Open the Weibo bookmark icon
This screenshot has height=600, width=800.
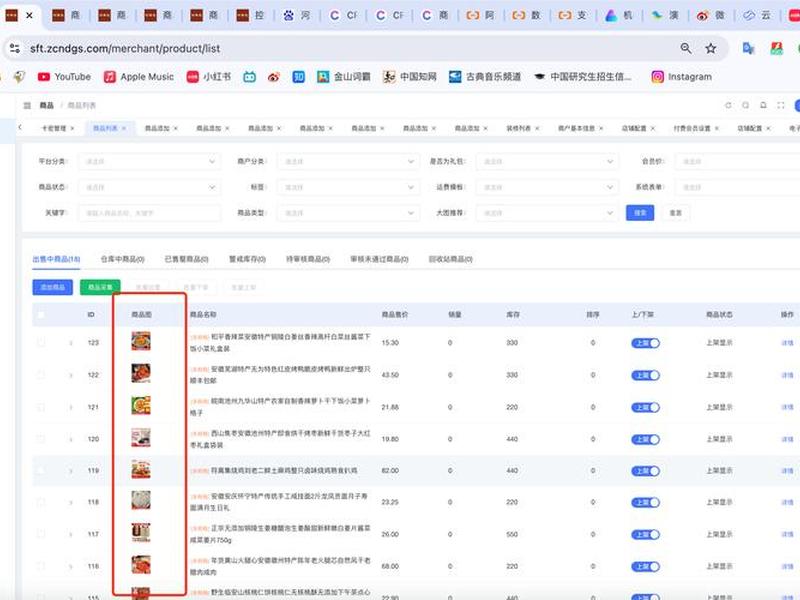[274, 77]
